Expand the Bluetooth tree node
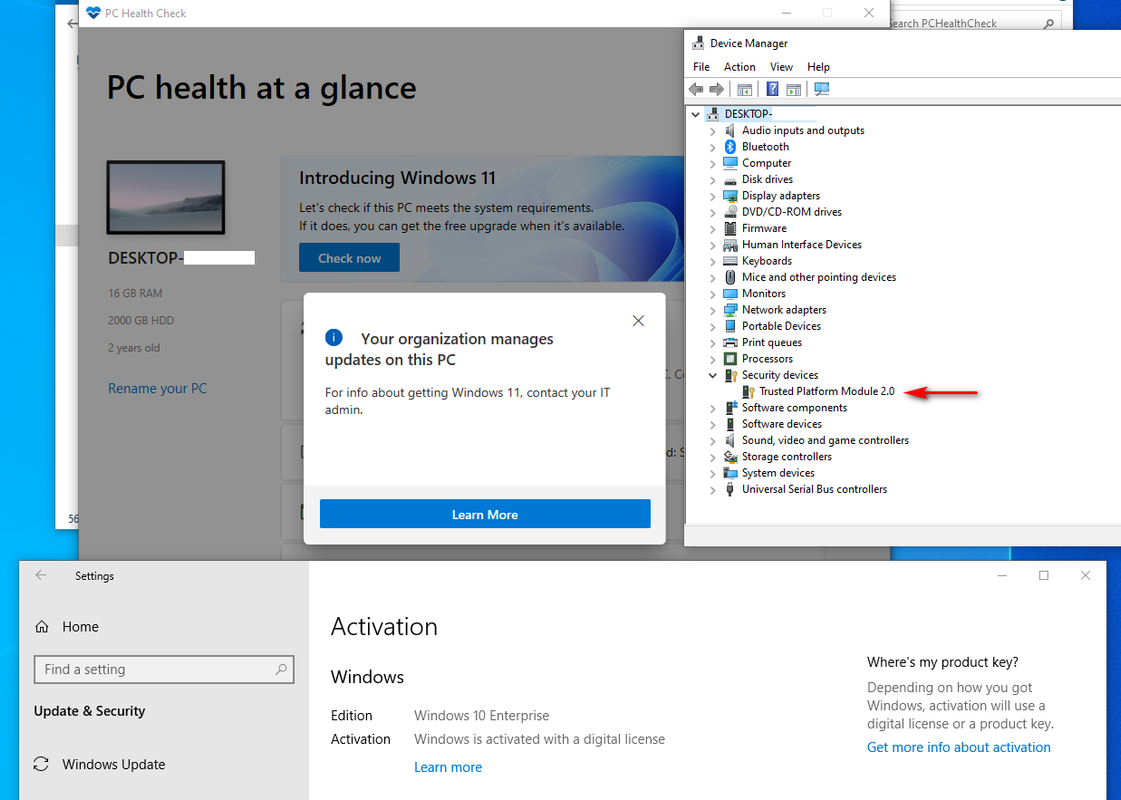Image resolution: width=1121 pixels, height=800 pixels. (x=712, y=147)
